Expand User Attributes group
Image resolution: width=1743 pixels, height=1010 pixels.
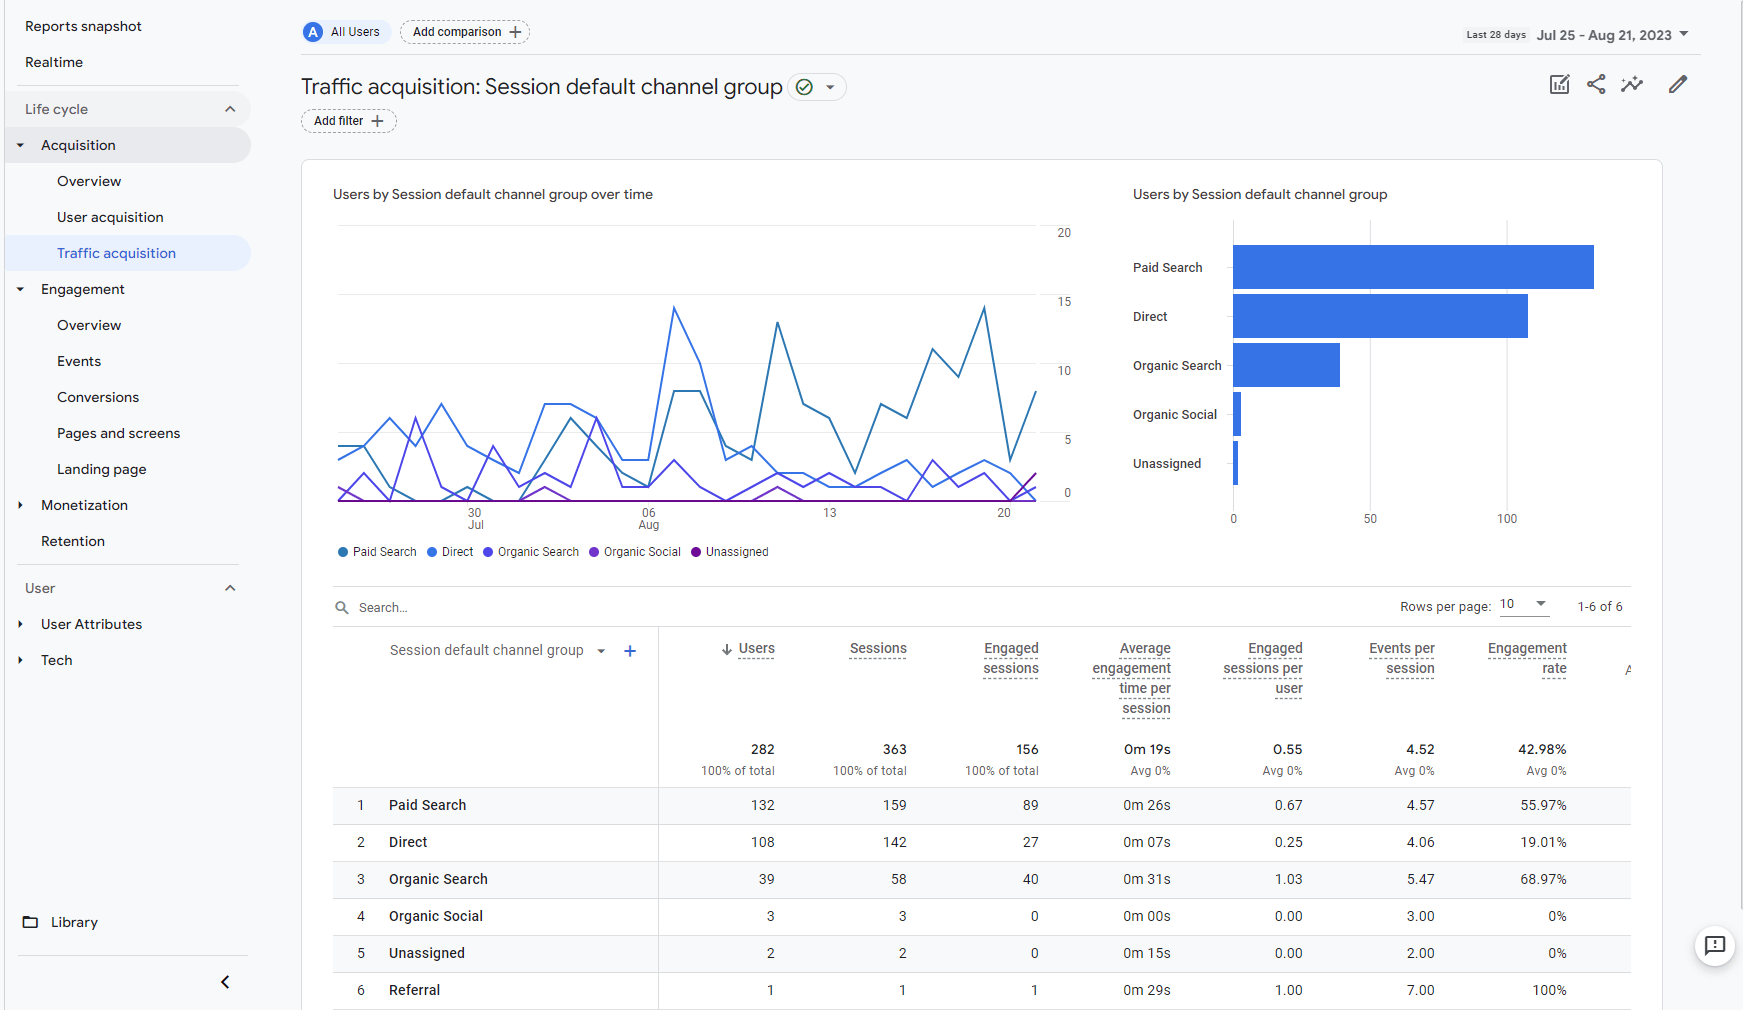20,624
